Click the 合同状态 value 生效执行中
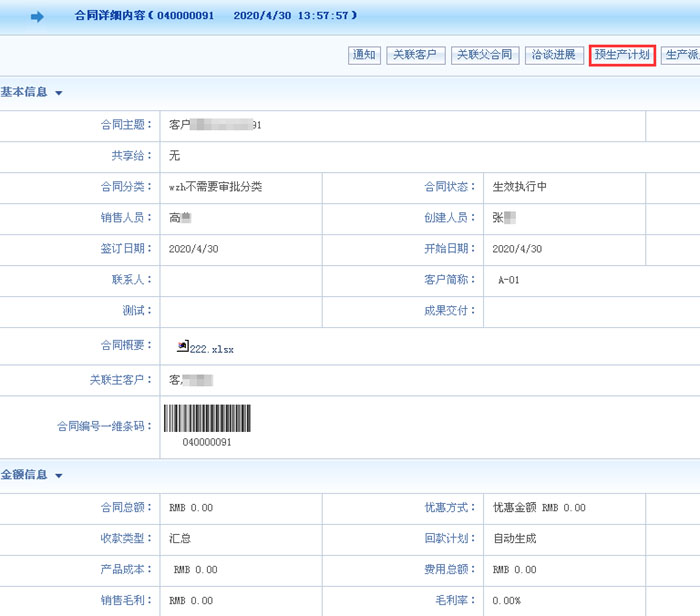Screen dimensions: 700x616 pos(520,187)
